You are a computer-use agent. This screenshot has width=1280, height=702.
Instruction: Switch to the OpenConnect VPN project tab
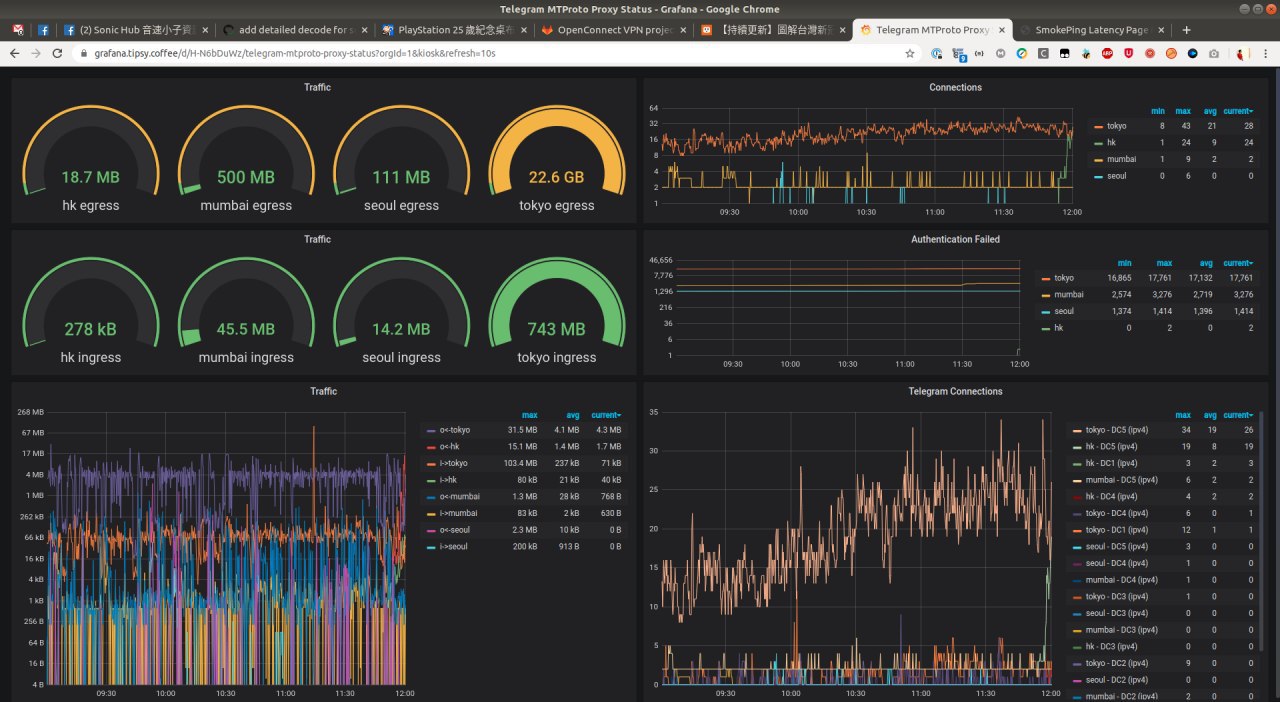pyautogui.click(x=614, y=30)
